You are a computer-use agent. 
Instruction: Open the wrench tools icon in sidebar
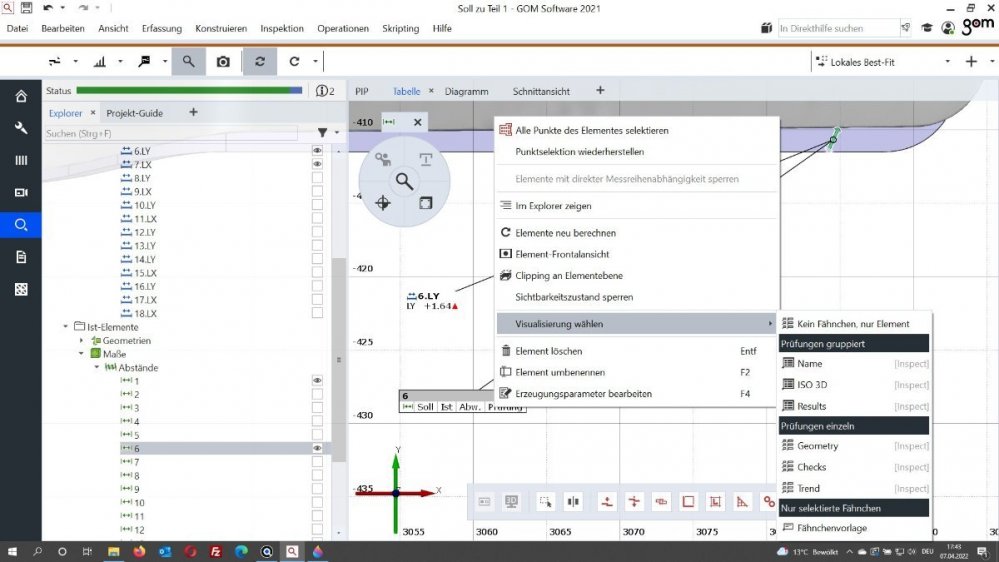click(21, 128)
